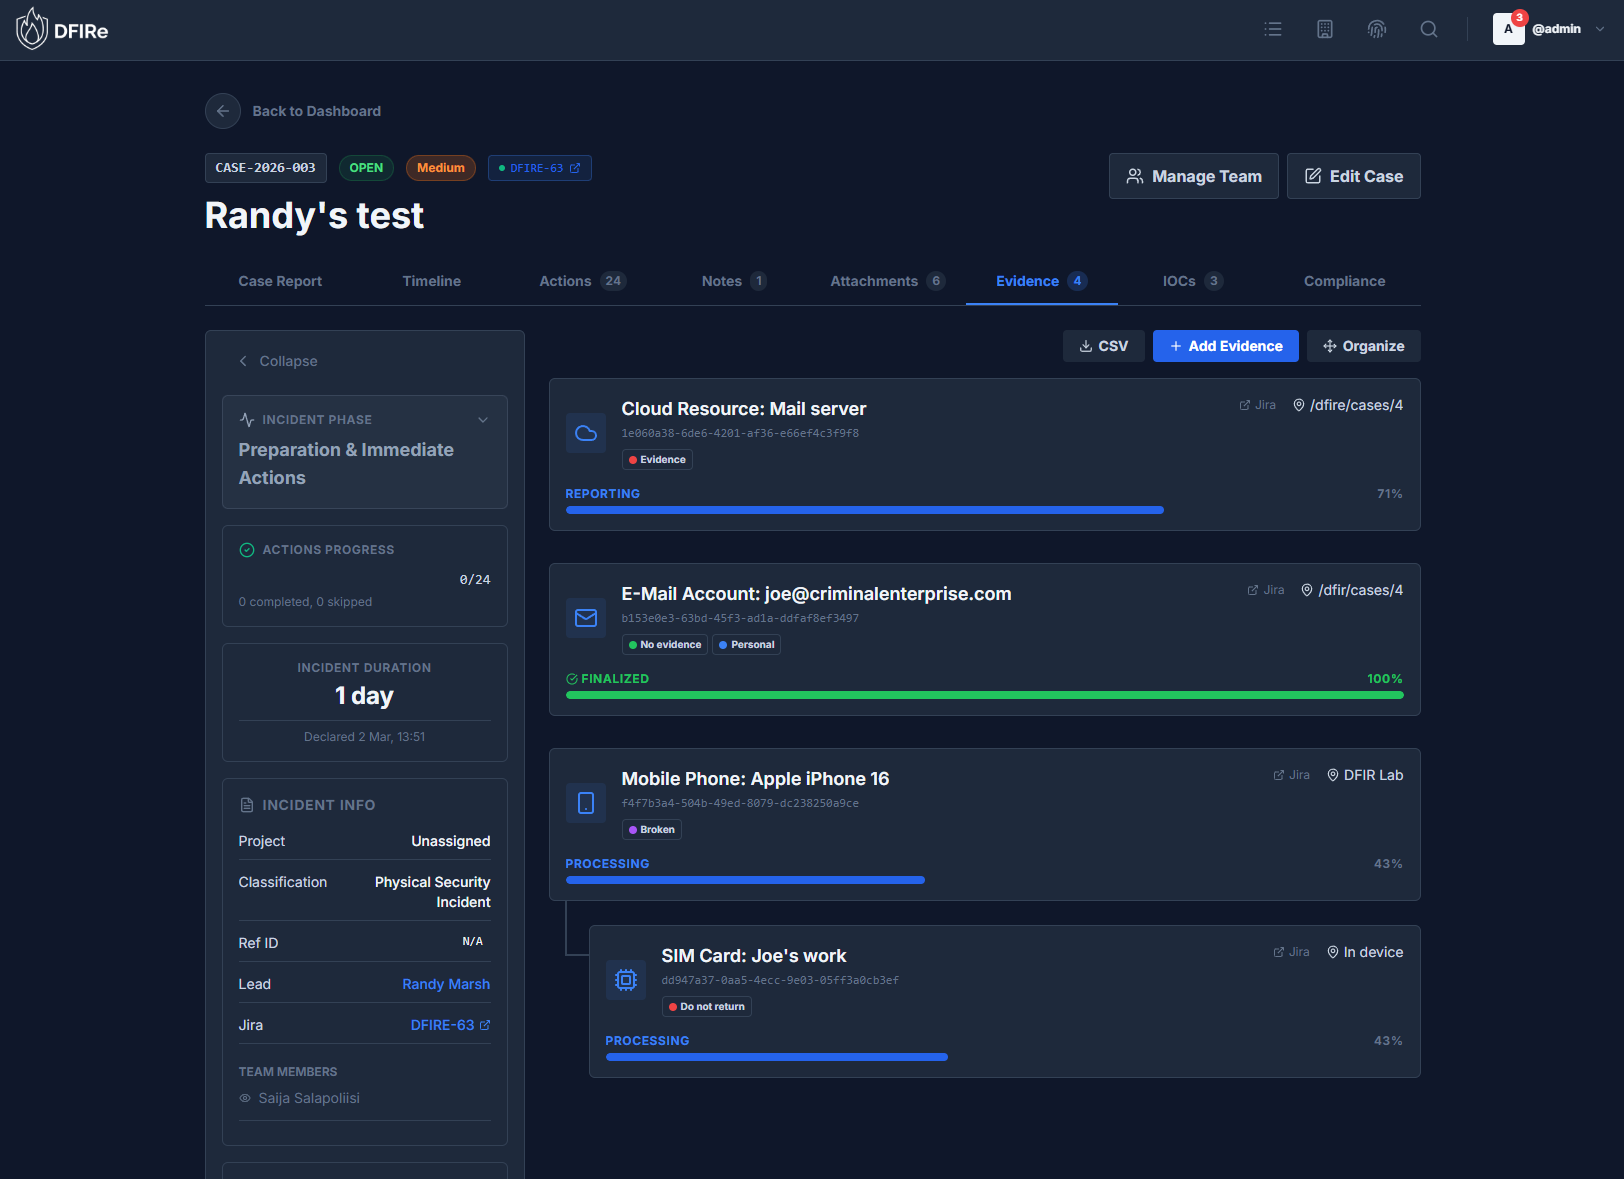Click the building icon in top bar
Screen dimensions: 1624x1179
click(x=1325, y=29)
